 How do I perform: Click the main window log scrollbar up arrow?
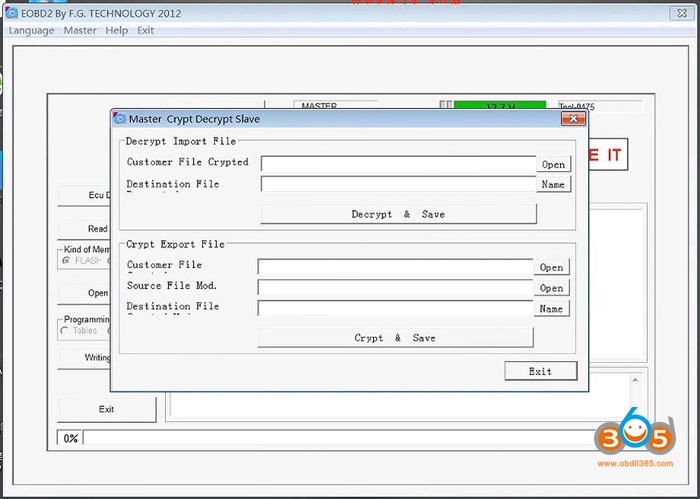tap(635, 380)
